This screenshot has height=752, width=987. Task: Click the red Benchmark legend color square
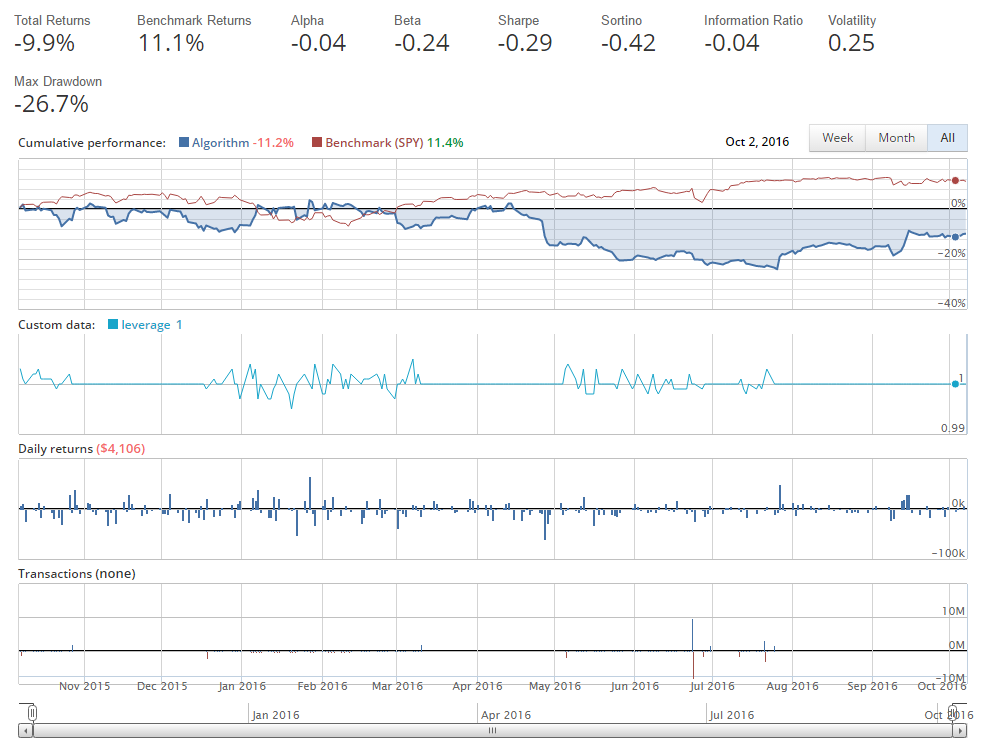point(318,143)
